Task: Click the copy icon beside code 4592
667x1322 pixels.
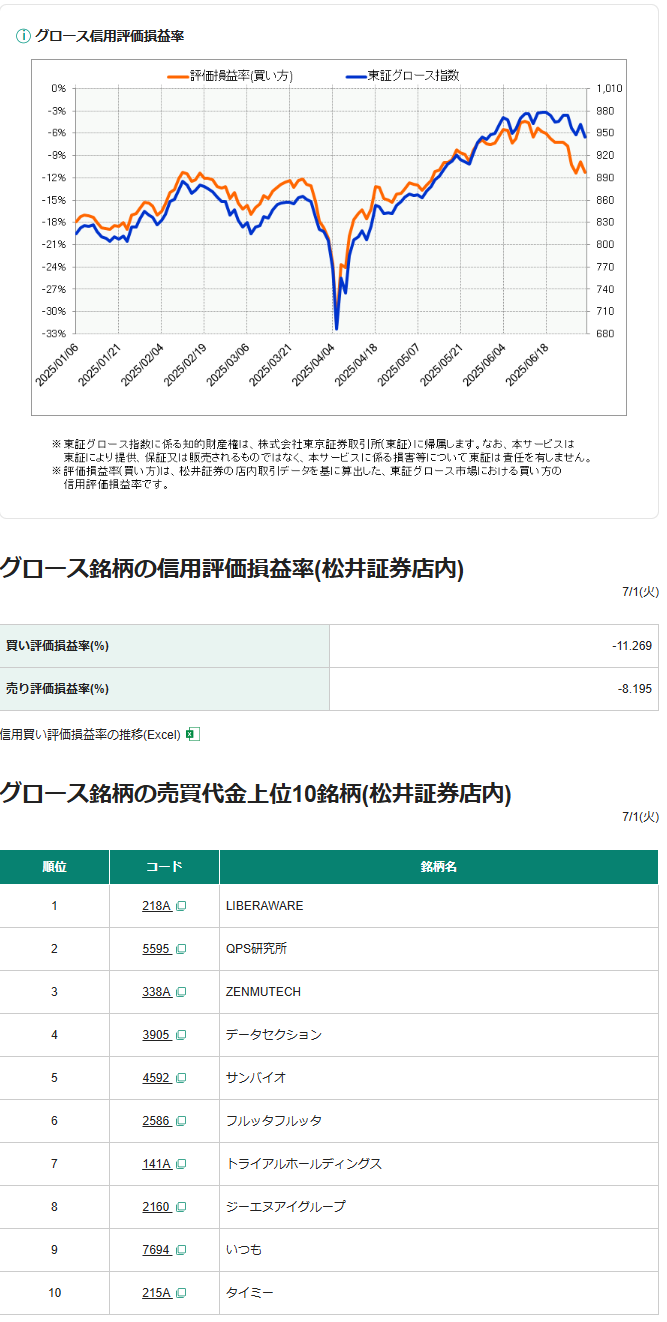Action: click(181, 1078)
